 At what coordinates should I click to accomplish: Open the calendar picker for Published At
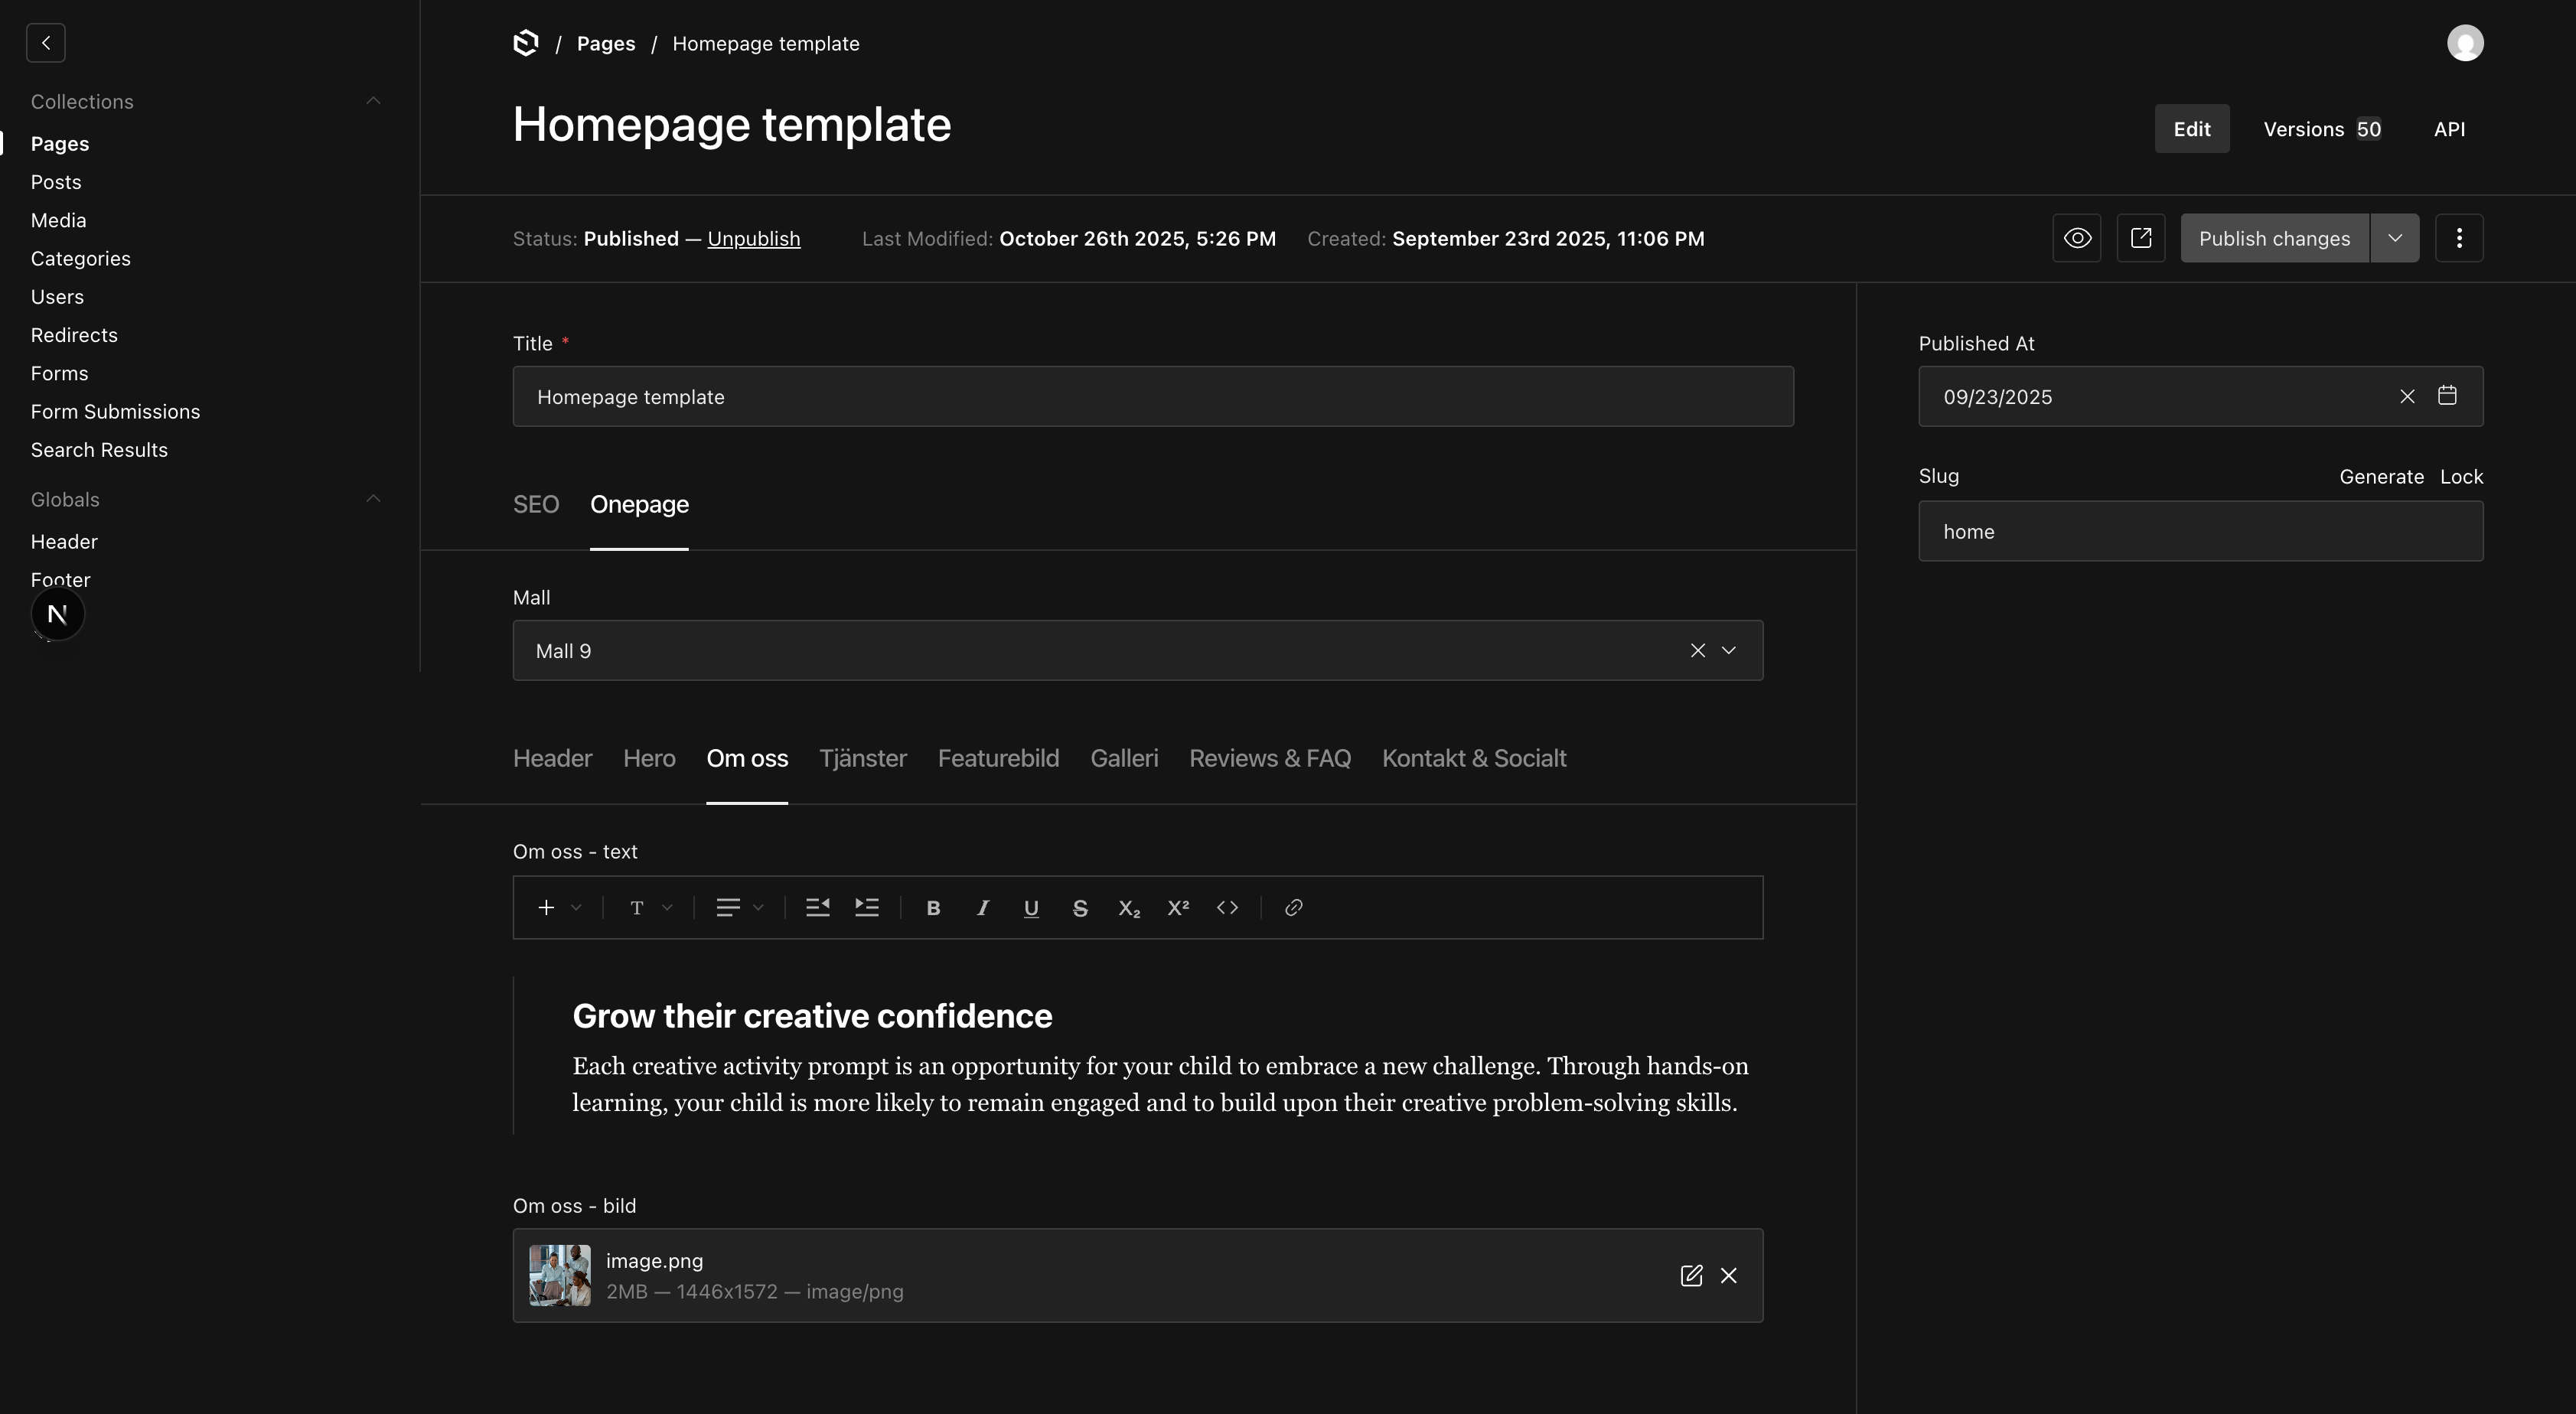click(2447, 396)
